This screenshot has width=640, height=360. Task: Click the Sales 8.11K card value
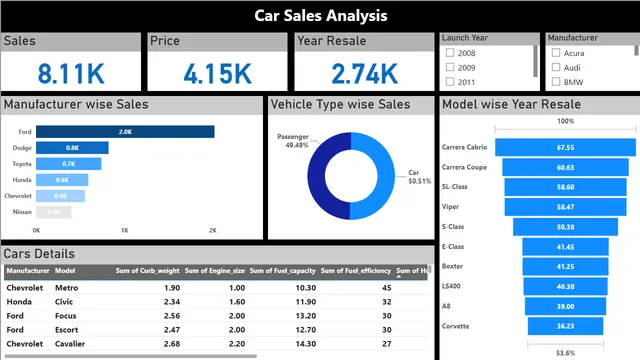point(71,74)
